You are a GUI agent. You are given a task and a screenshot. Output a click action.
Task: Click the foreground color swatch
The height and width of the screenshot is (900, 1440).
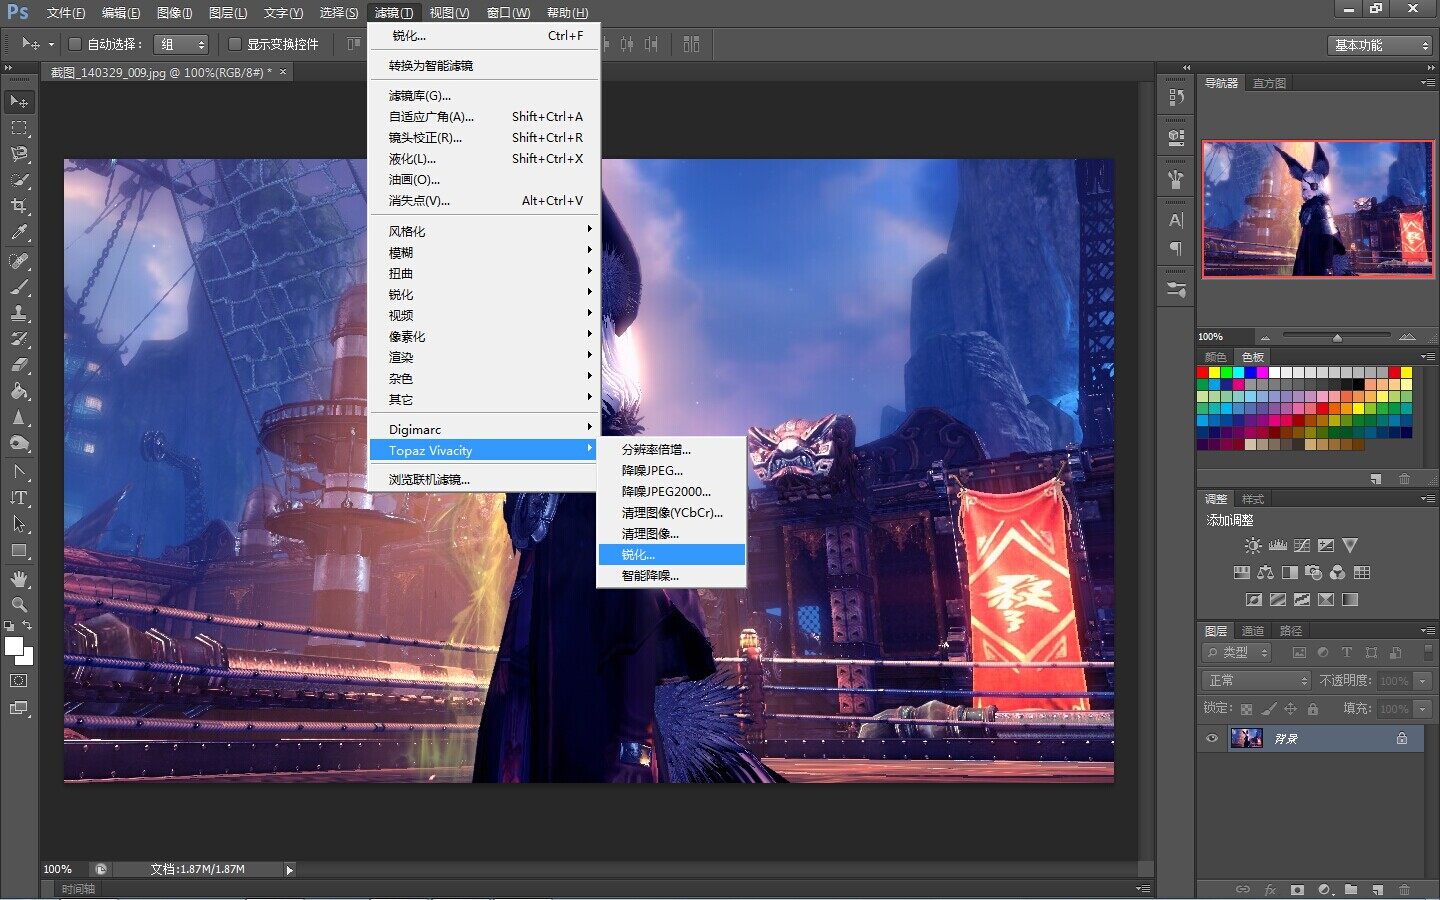pos(14,647)
